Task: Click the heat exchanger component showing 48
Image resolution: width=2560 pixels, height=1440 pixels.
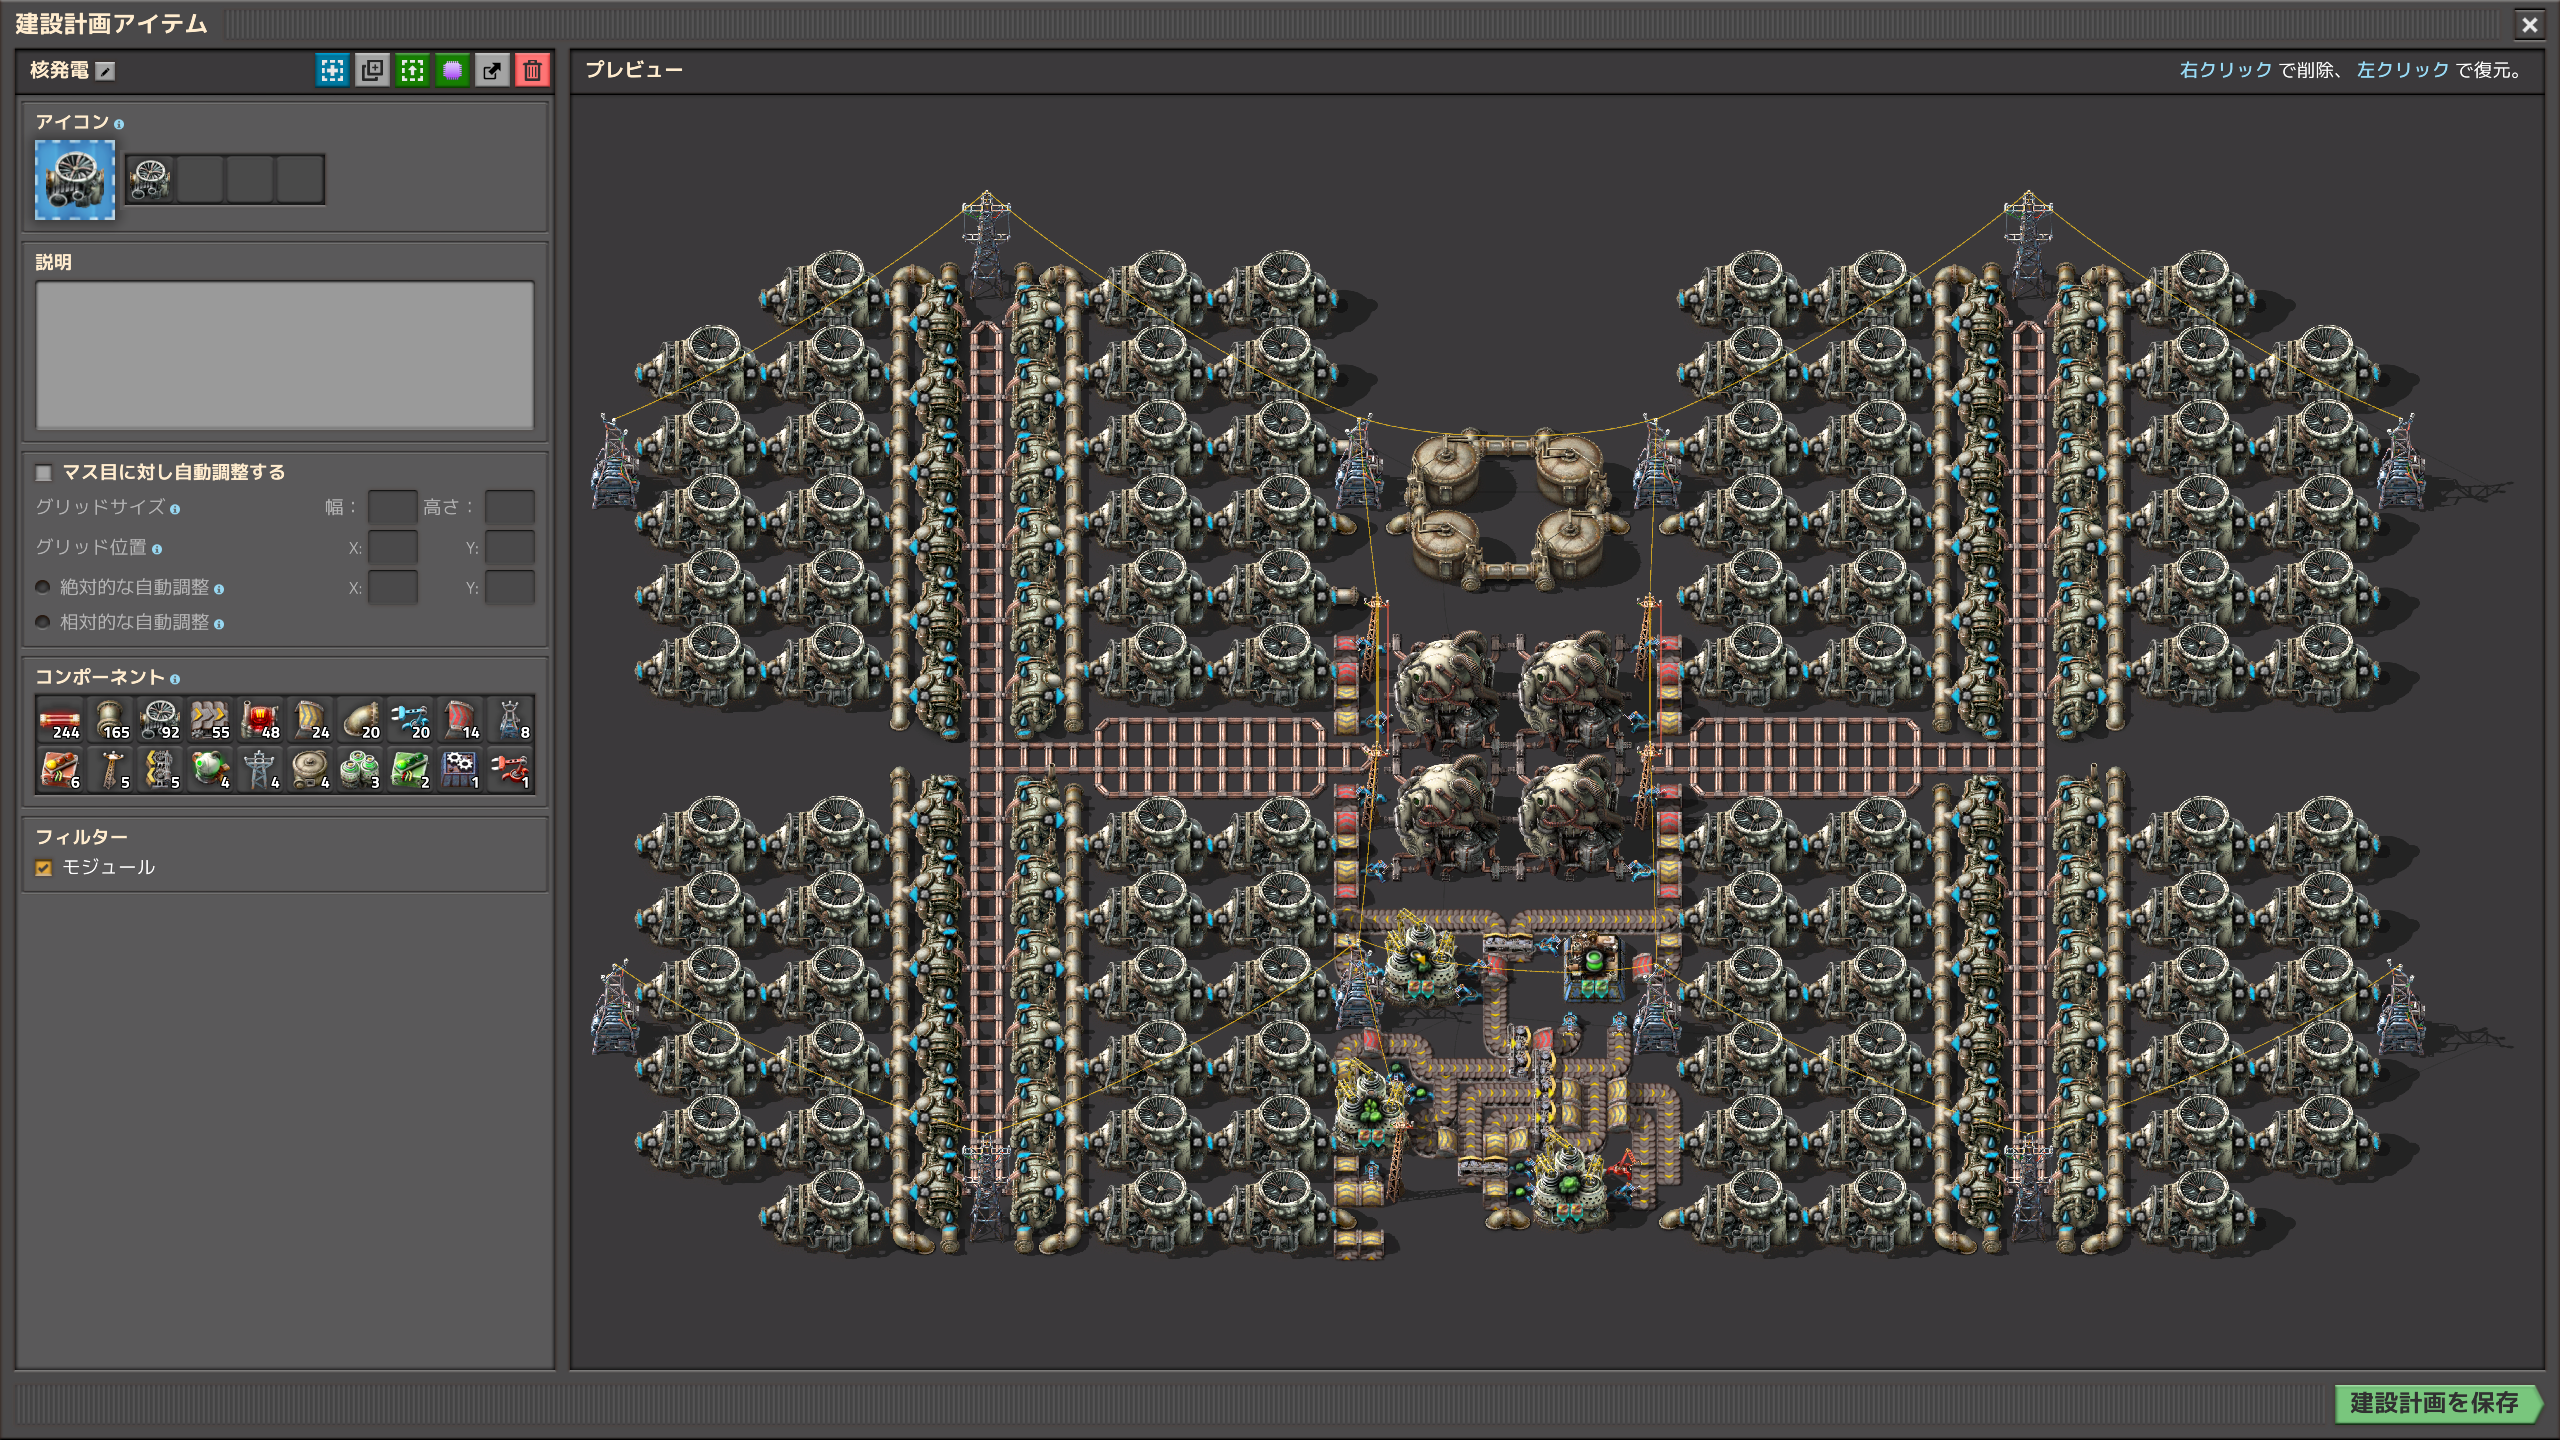Action: coord(260,720)
